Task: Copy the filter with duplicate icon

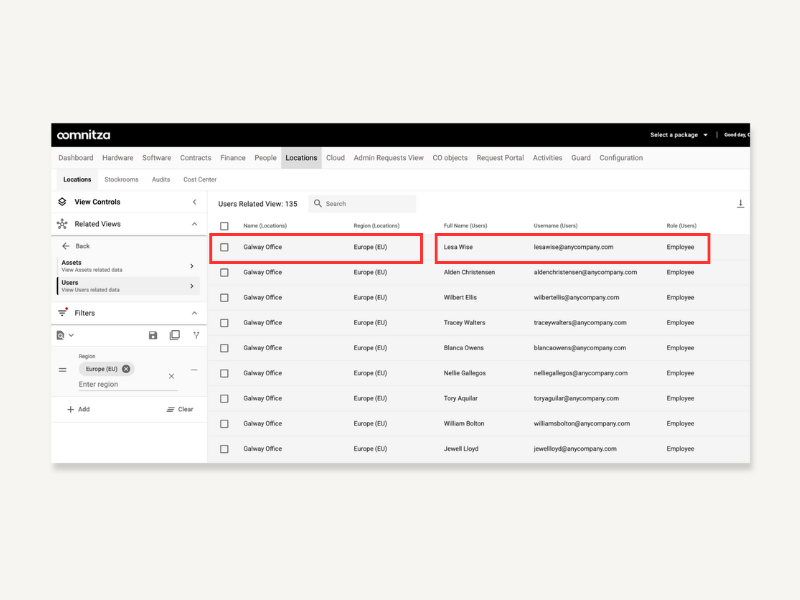Action: tap(174, 335)
